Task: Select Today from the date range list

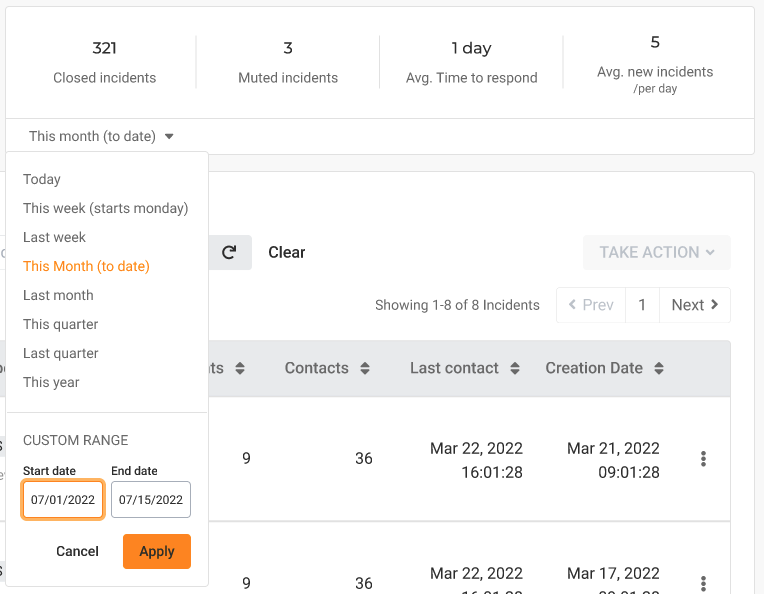Action: [x=42, y=180]
